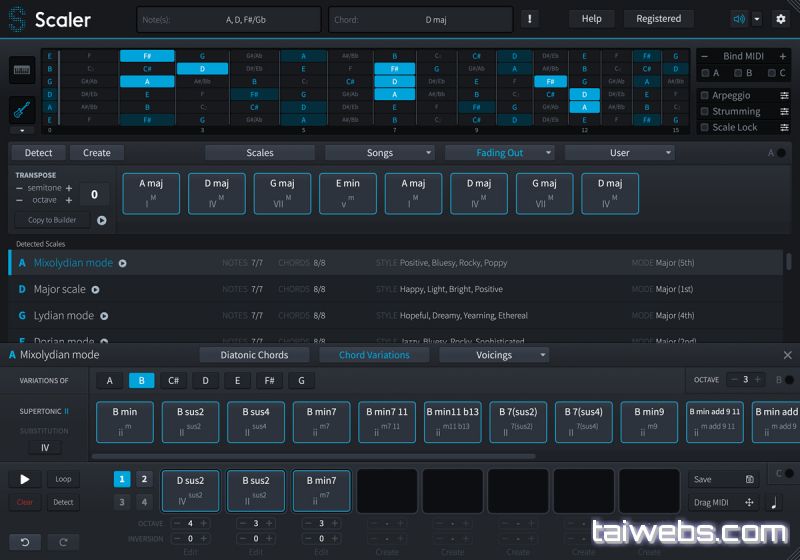Open Scale Lock settings sliders icon

[x=784, y=127]
